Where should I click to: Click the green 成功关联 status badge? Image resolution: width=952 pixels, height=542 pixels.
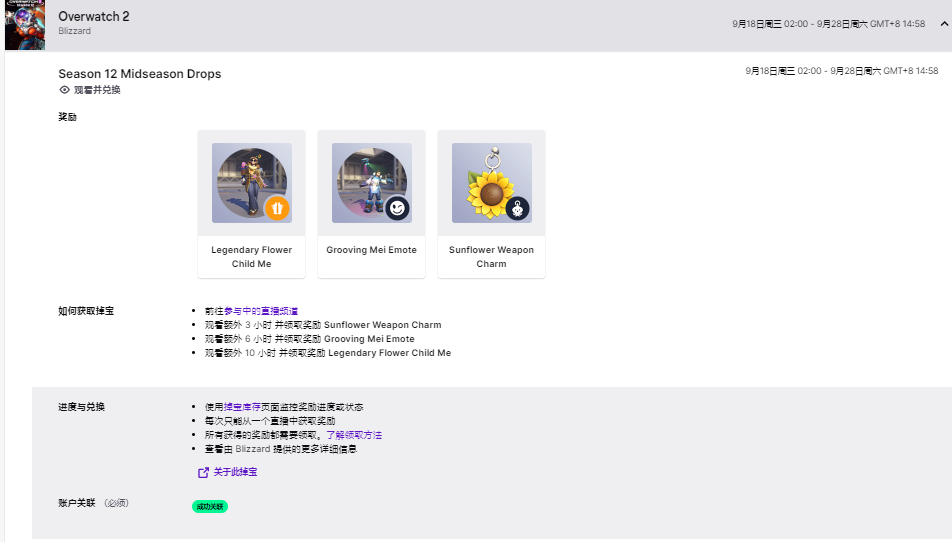210,507
